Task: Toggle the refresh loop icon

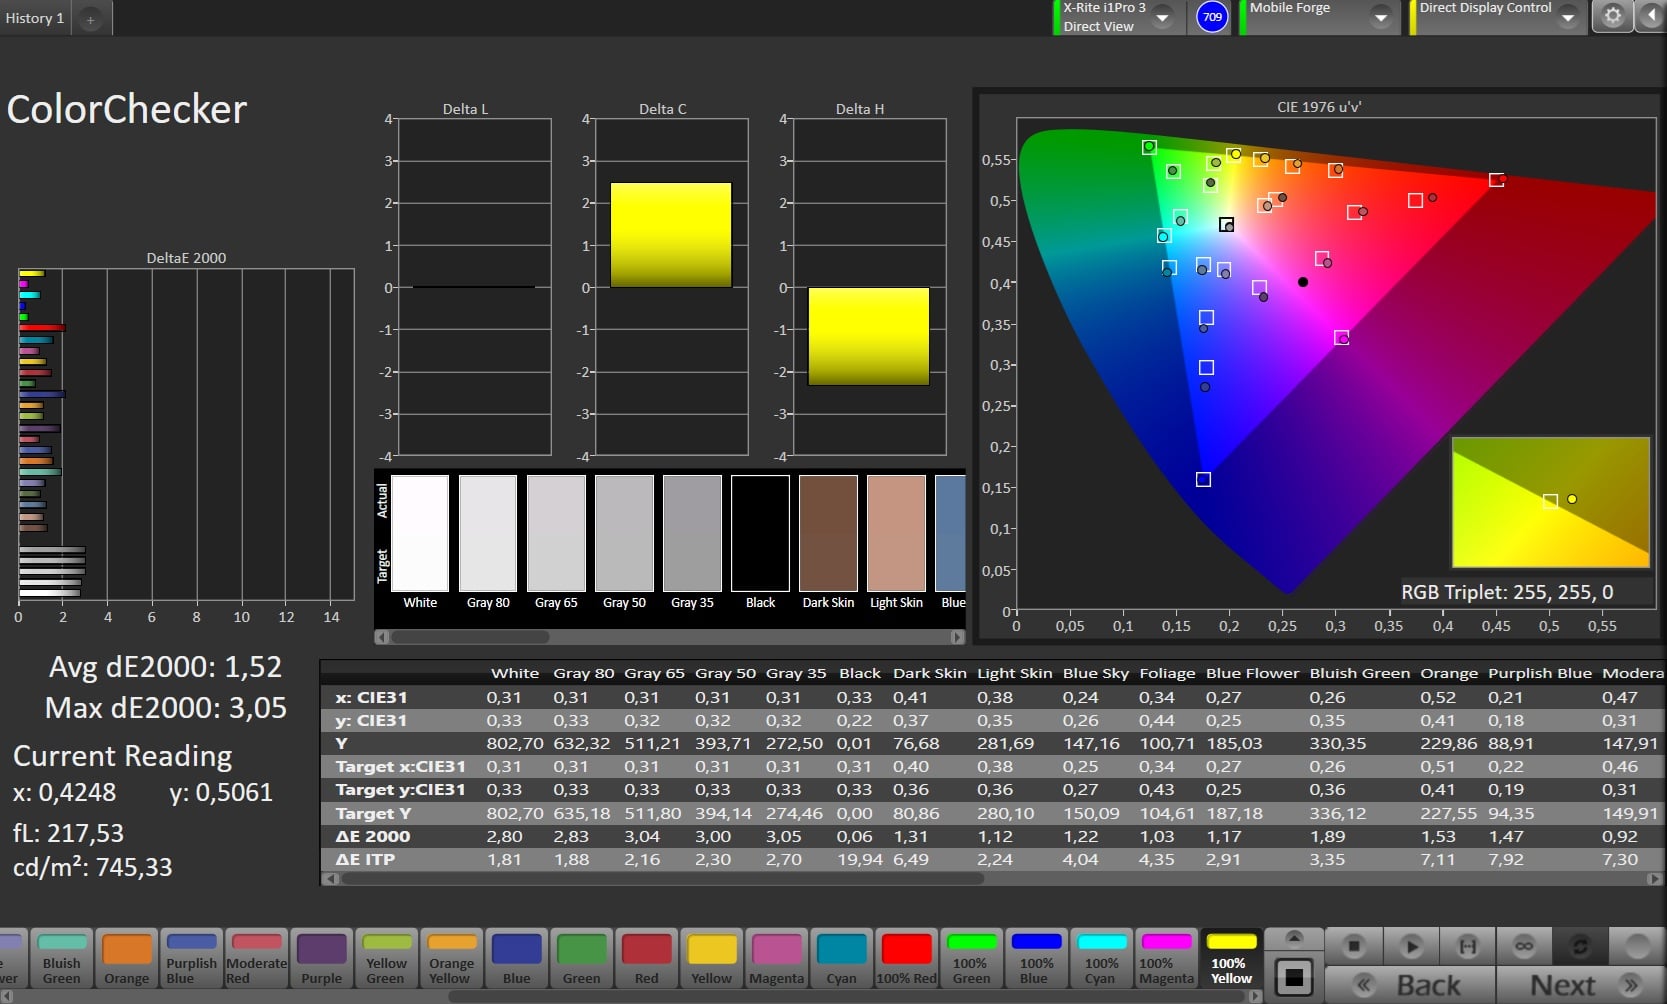Action: click(1580, 945)
